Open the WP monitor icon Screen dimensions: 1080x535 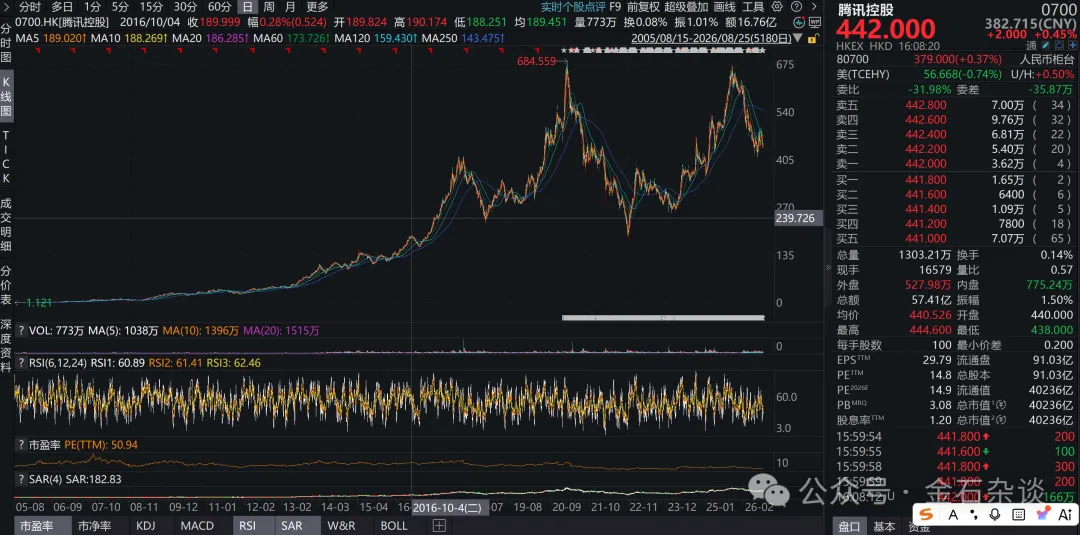[815, 22]
